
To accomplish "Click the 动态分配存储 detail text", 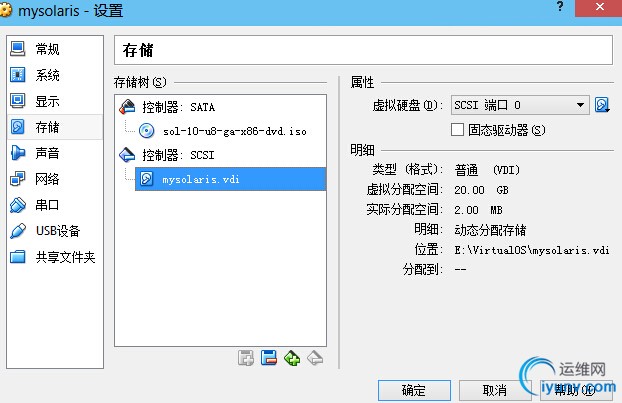I will pyautogui.click(x=490, y=230).
